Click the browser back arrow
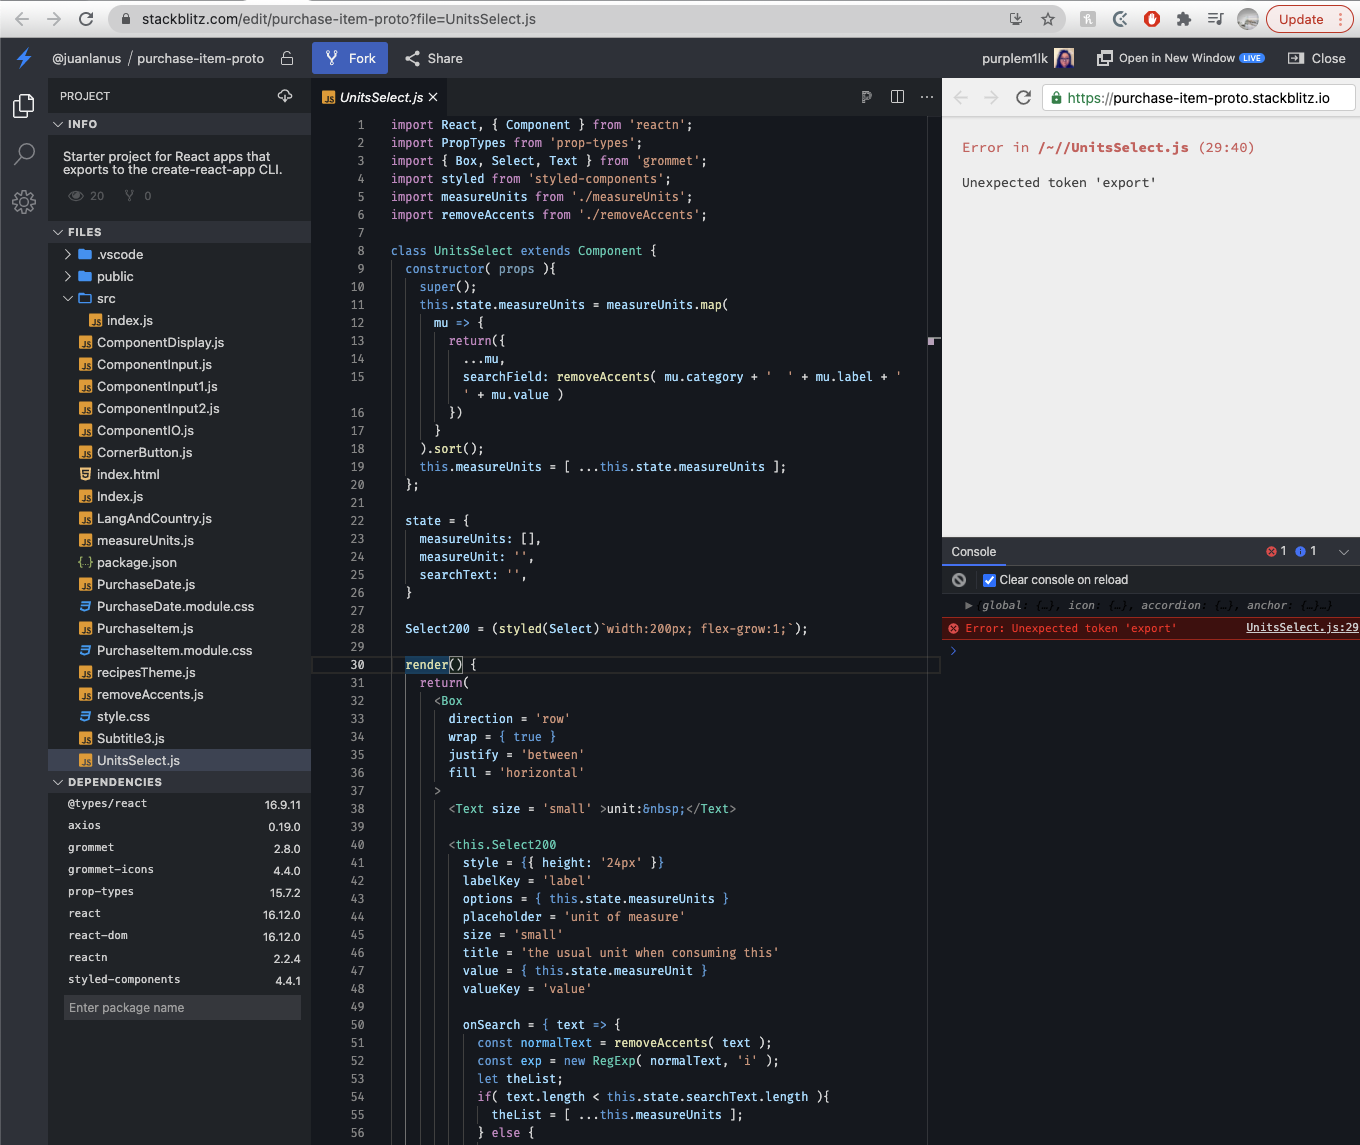The width and height of the screenshot is (1360, 1145). tap(22, 19)
